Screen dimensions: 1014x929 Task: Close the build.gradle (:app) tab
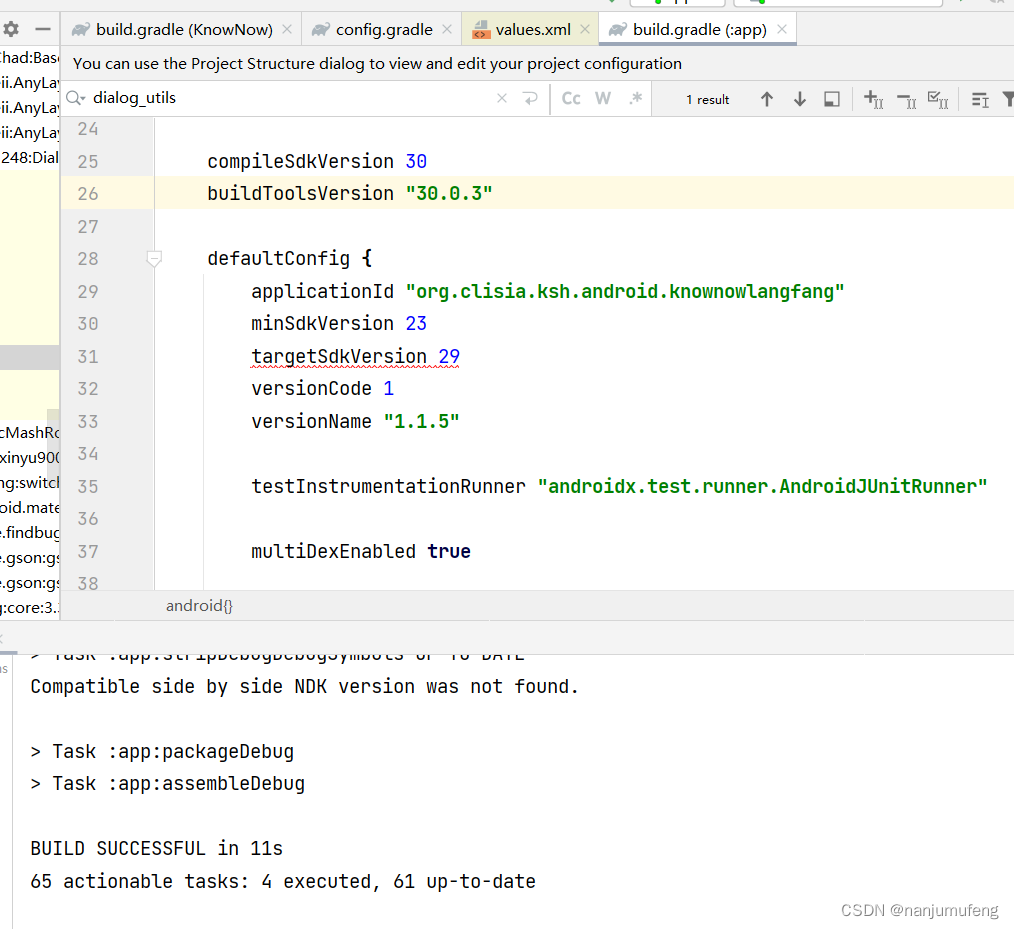[782, 30]
